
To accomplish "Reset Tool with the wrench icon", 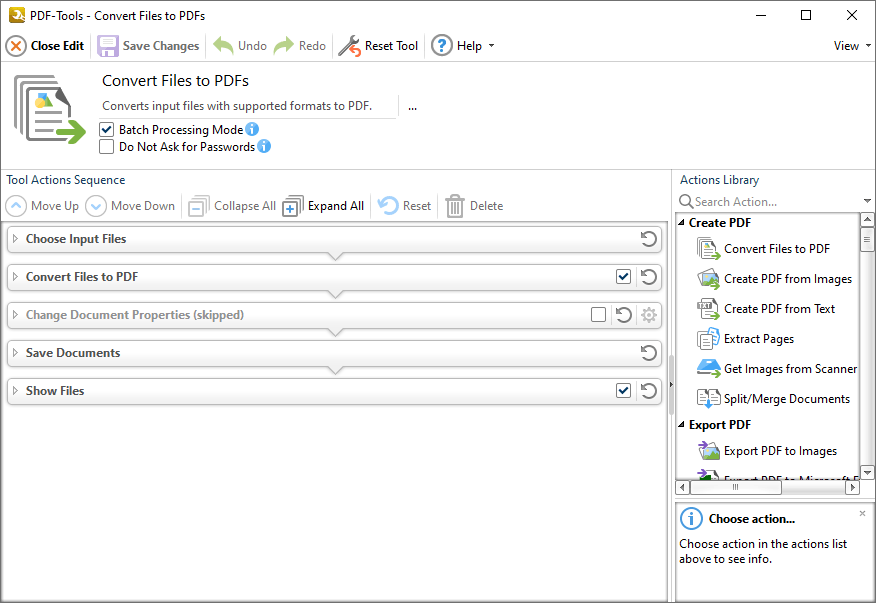I will (378, 46).
